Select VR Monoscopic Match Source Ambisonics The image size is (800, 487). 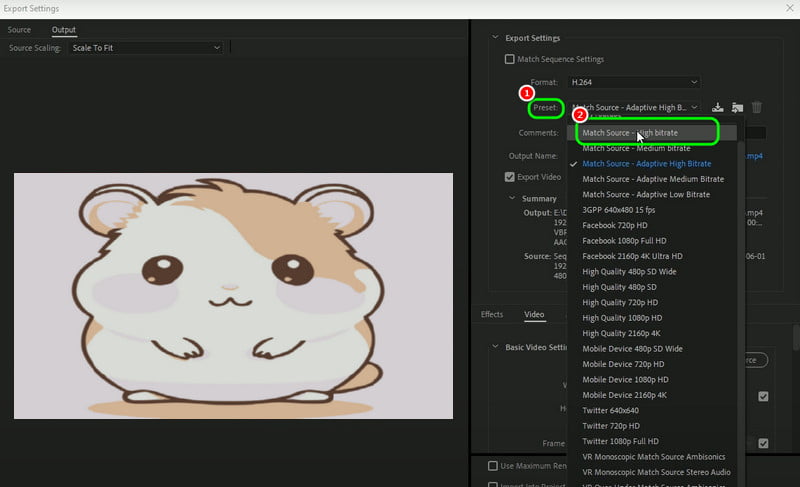click(x=652, y=457)
